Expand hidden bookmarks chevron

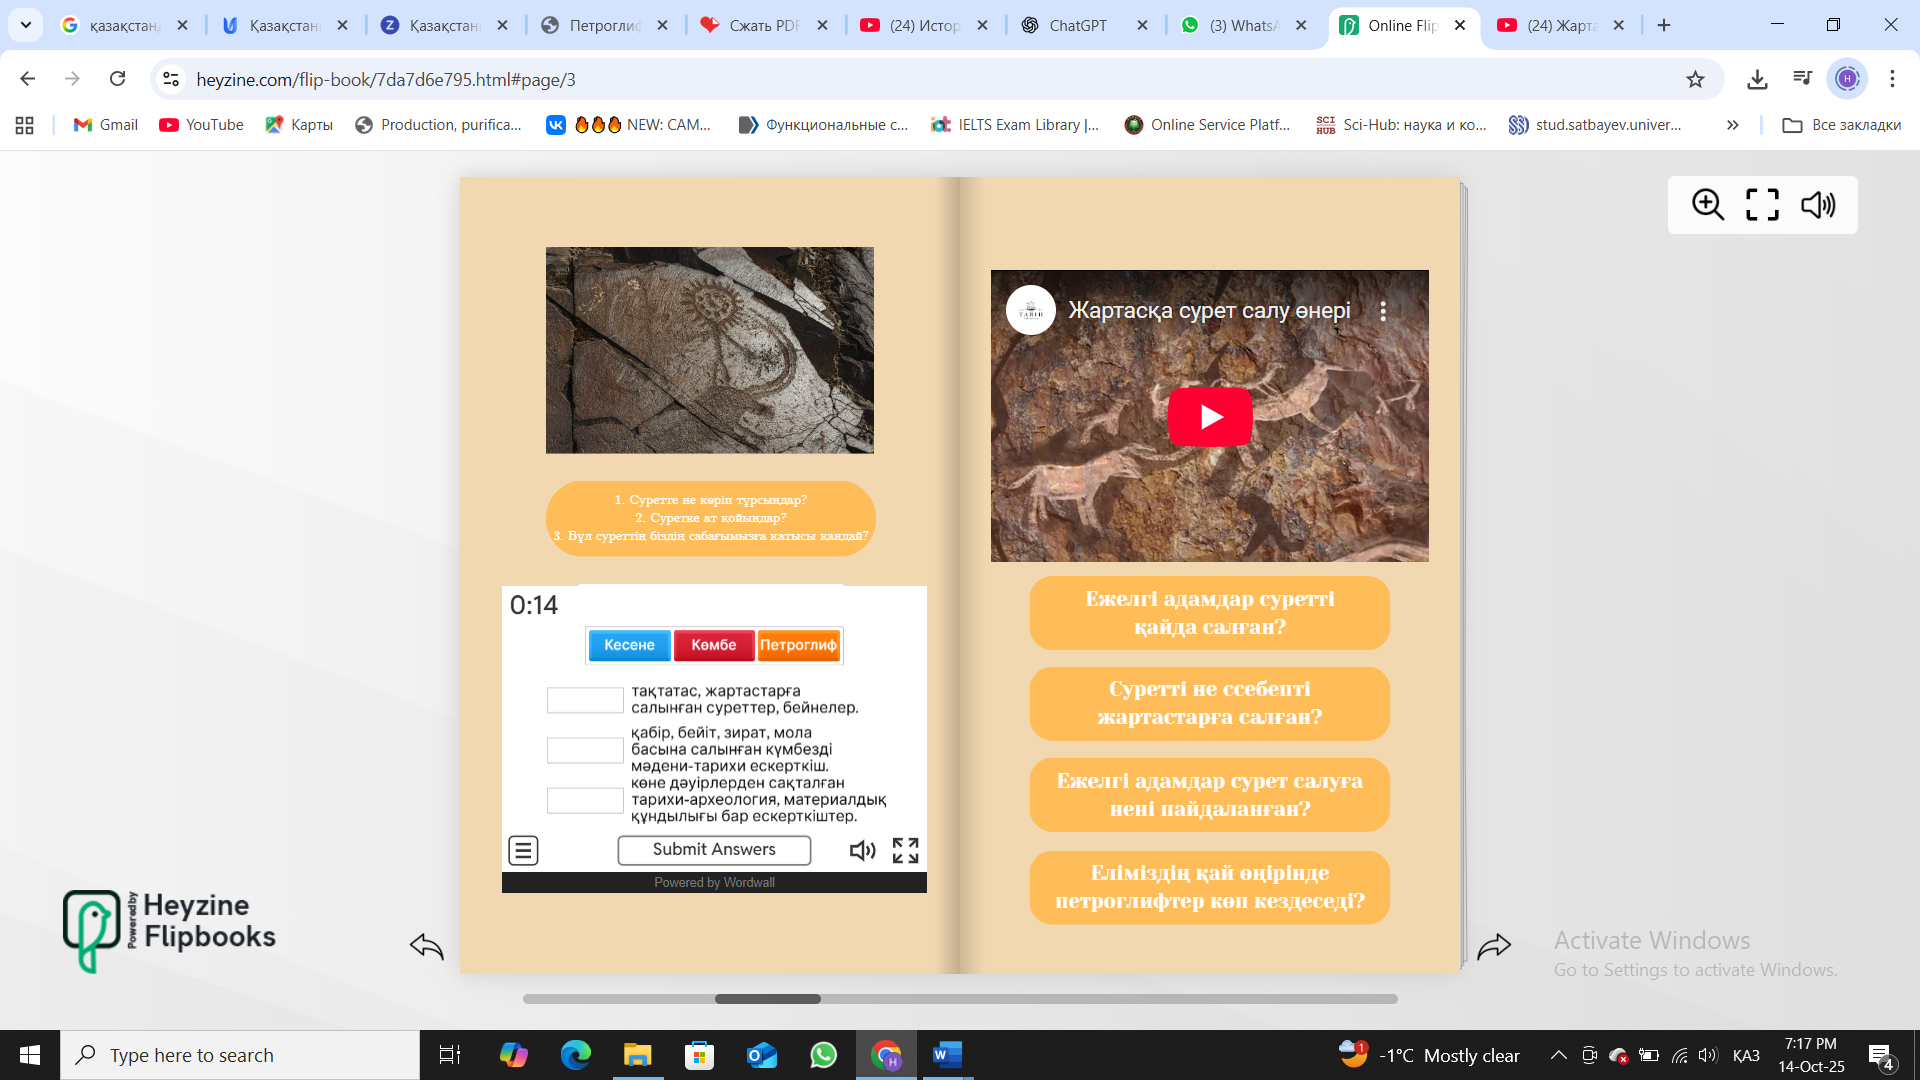point(1732,125)
